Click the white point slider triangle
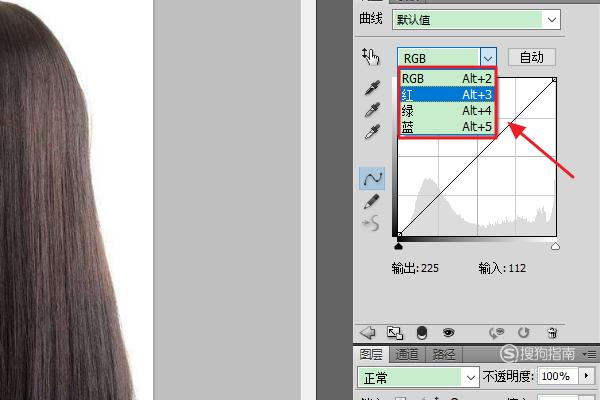Image resolution: width=600 pixels, height=400 pixels. tap(555, 246)
